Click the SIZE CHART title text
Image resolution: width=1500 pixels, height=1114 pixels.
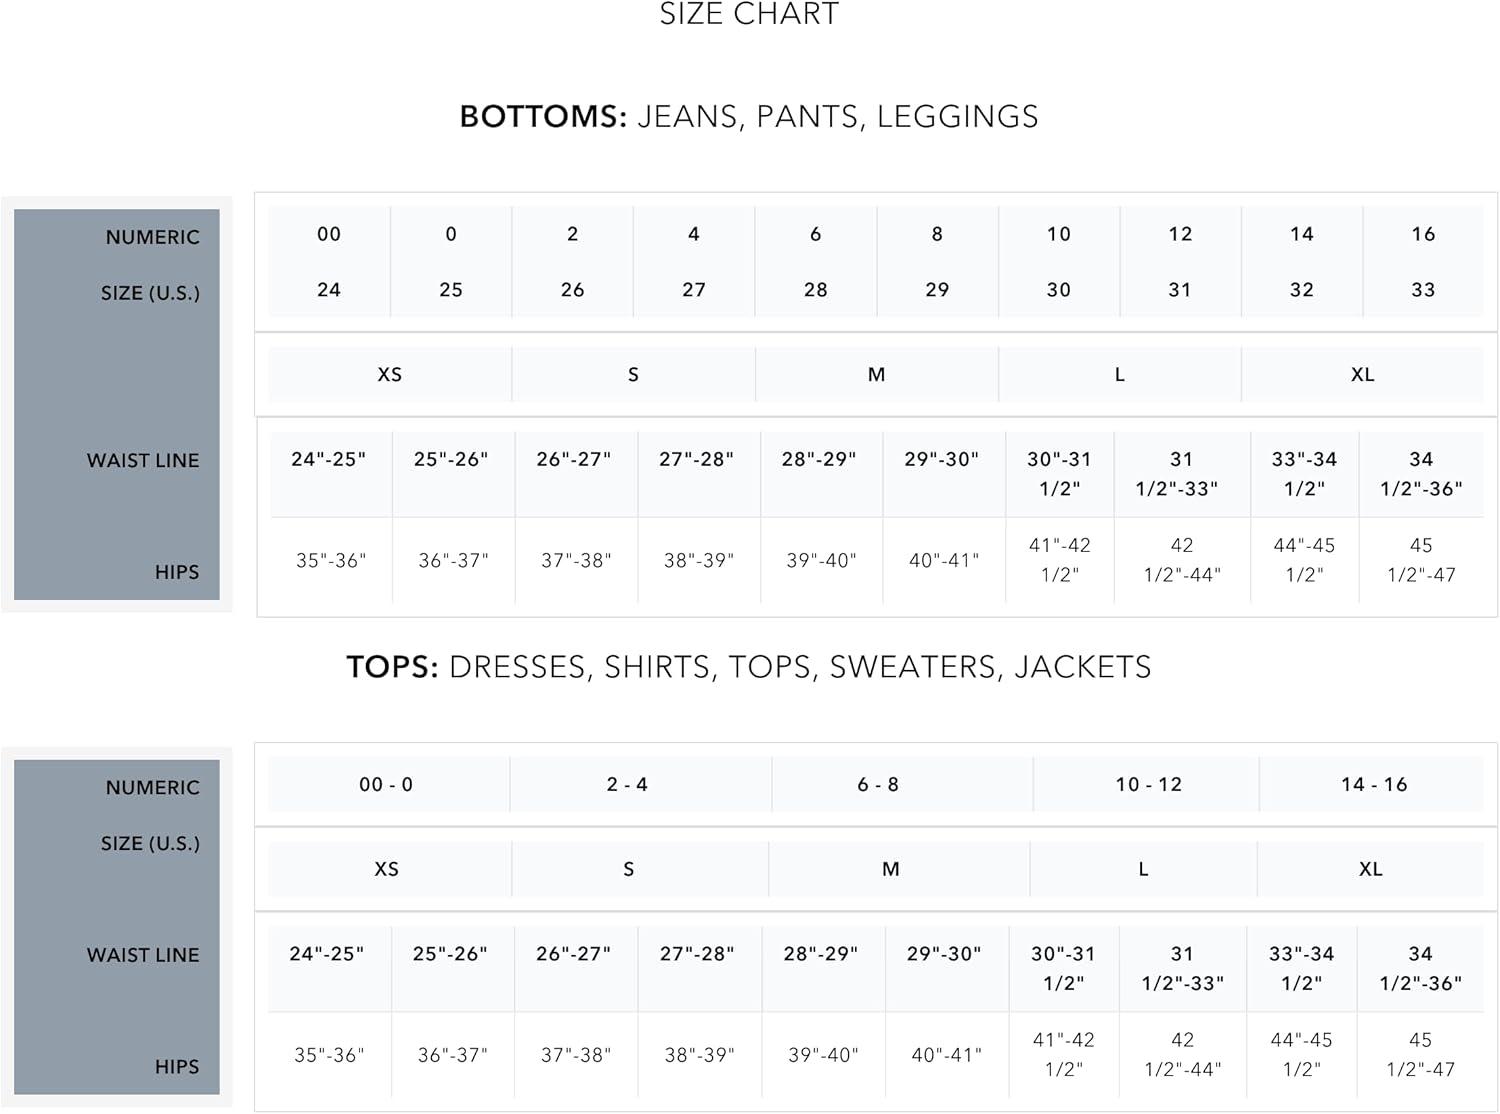(x=749, y=14)
